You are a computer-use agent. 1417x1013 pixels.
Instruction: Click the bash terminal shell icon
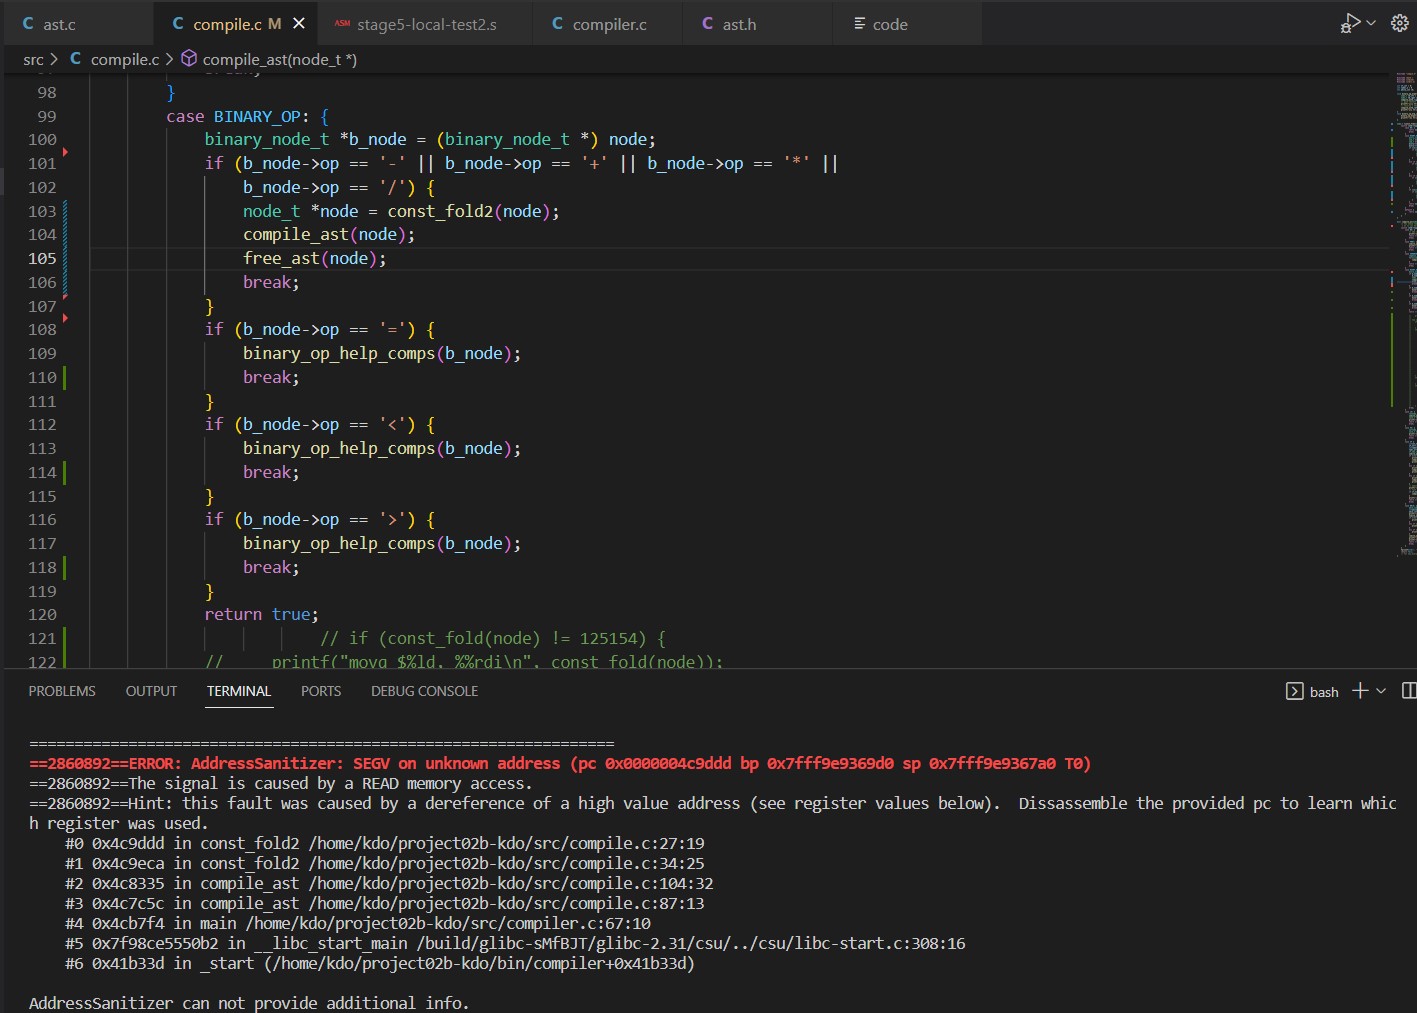click(x=1294, y=691)
